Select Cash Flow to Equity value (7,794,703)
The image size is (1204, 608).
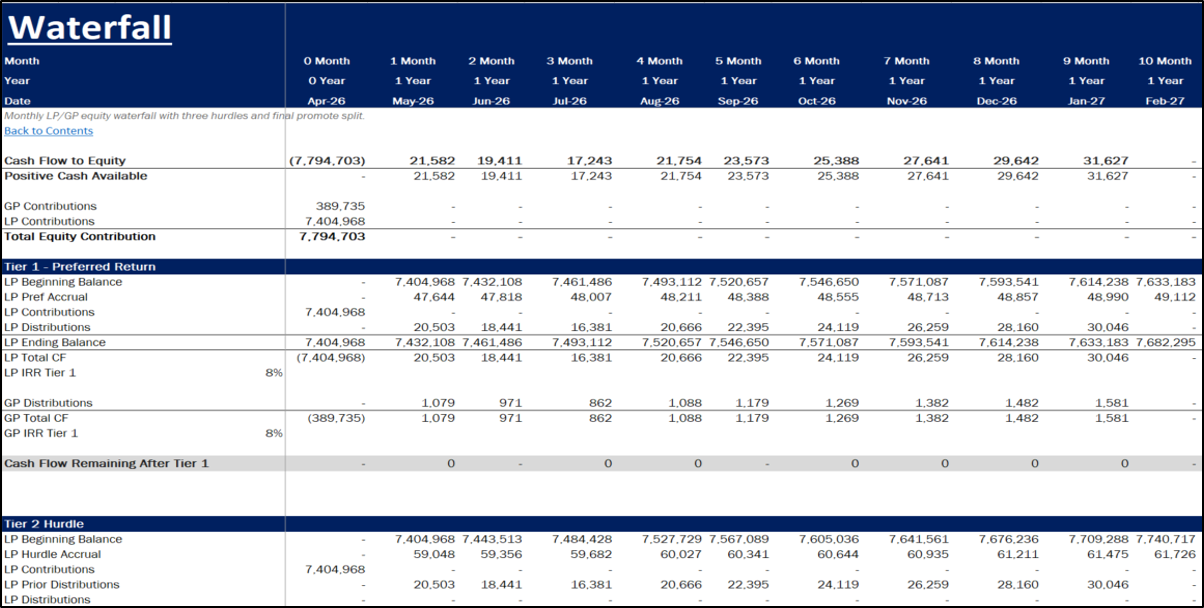(327, 161)
